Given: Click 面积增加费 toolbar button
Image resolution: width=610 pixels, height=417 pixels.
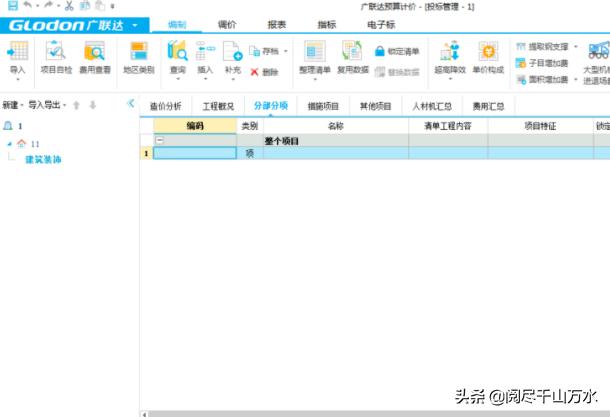Looking at the screenshot, I should point(542,79).
